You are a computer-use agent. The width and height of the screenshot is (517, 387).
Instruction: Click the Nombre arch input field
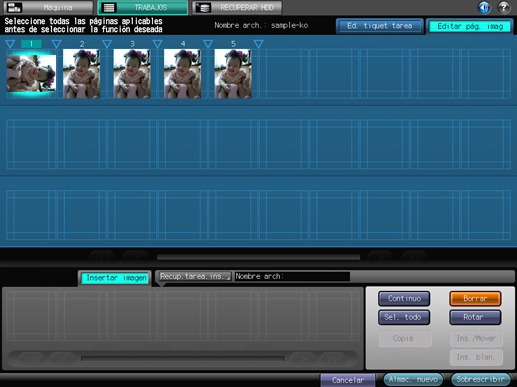pyautogui.click(x=292, y=276)
